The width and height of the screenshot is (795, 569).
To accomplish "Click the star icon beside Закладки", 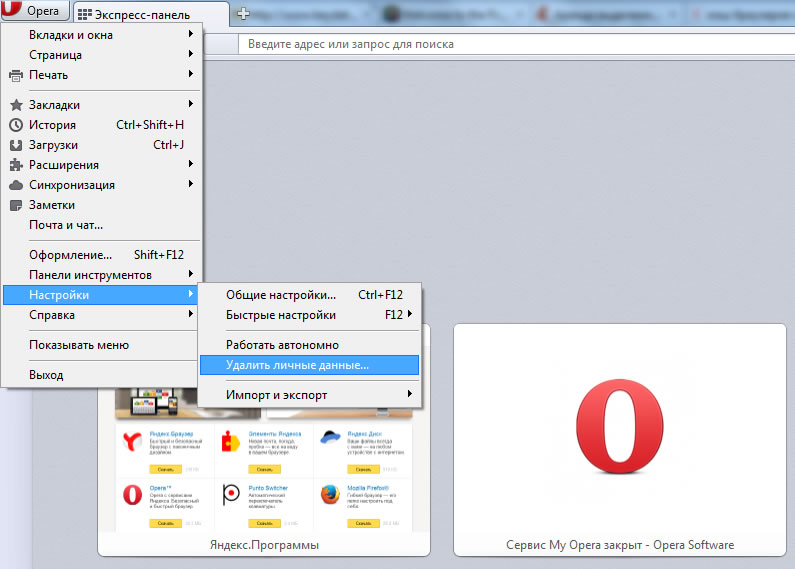I will click(16, 105).
